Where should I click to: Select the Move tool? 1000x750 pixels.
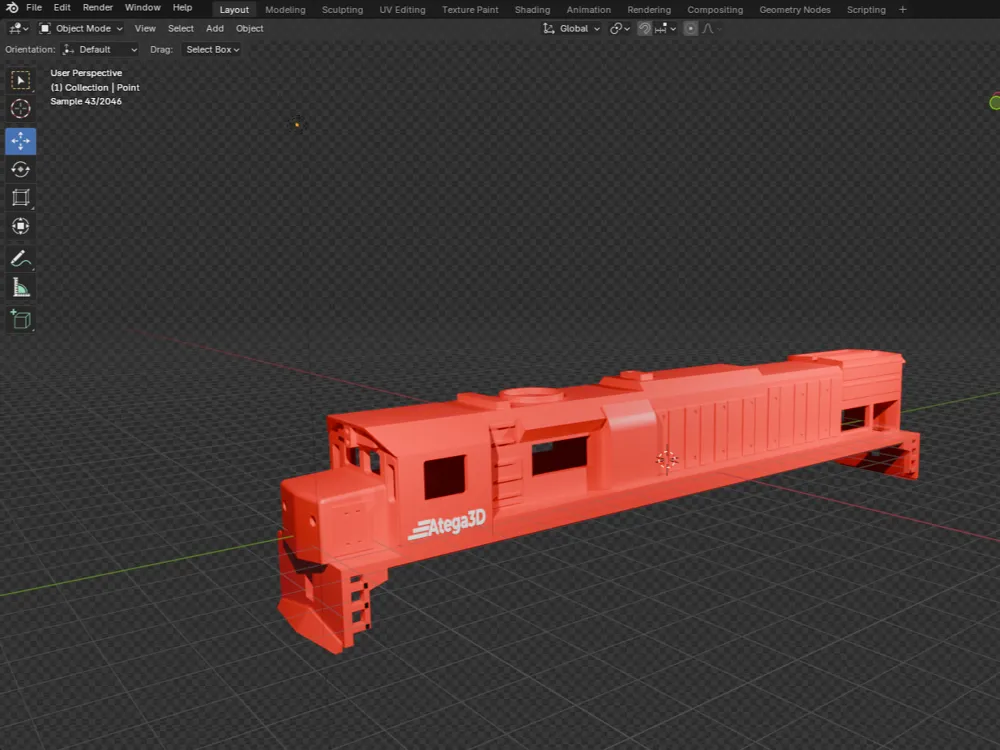click(20, 141)
